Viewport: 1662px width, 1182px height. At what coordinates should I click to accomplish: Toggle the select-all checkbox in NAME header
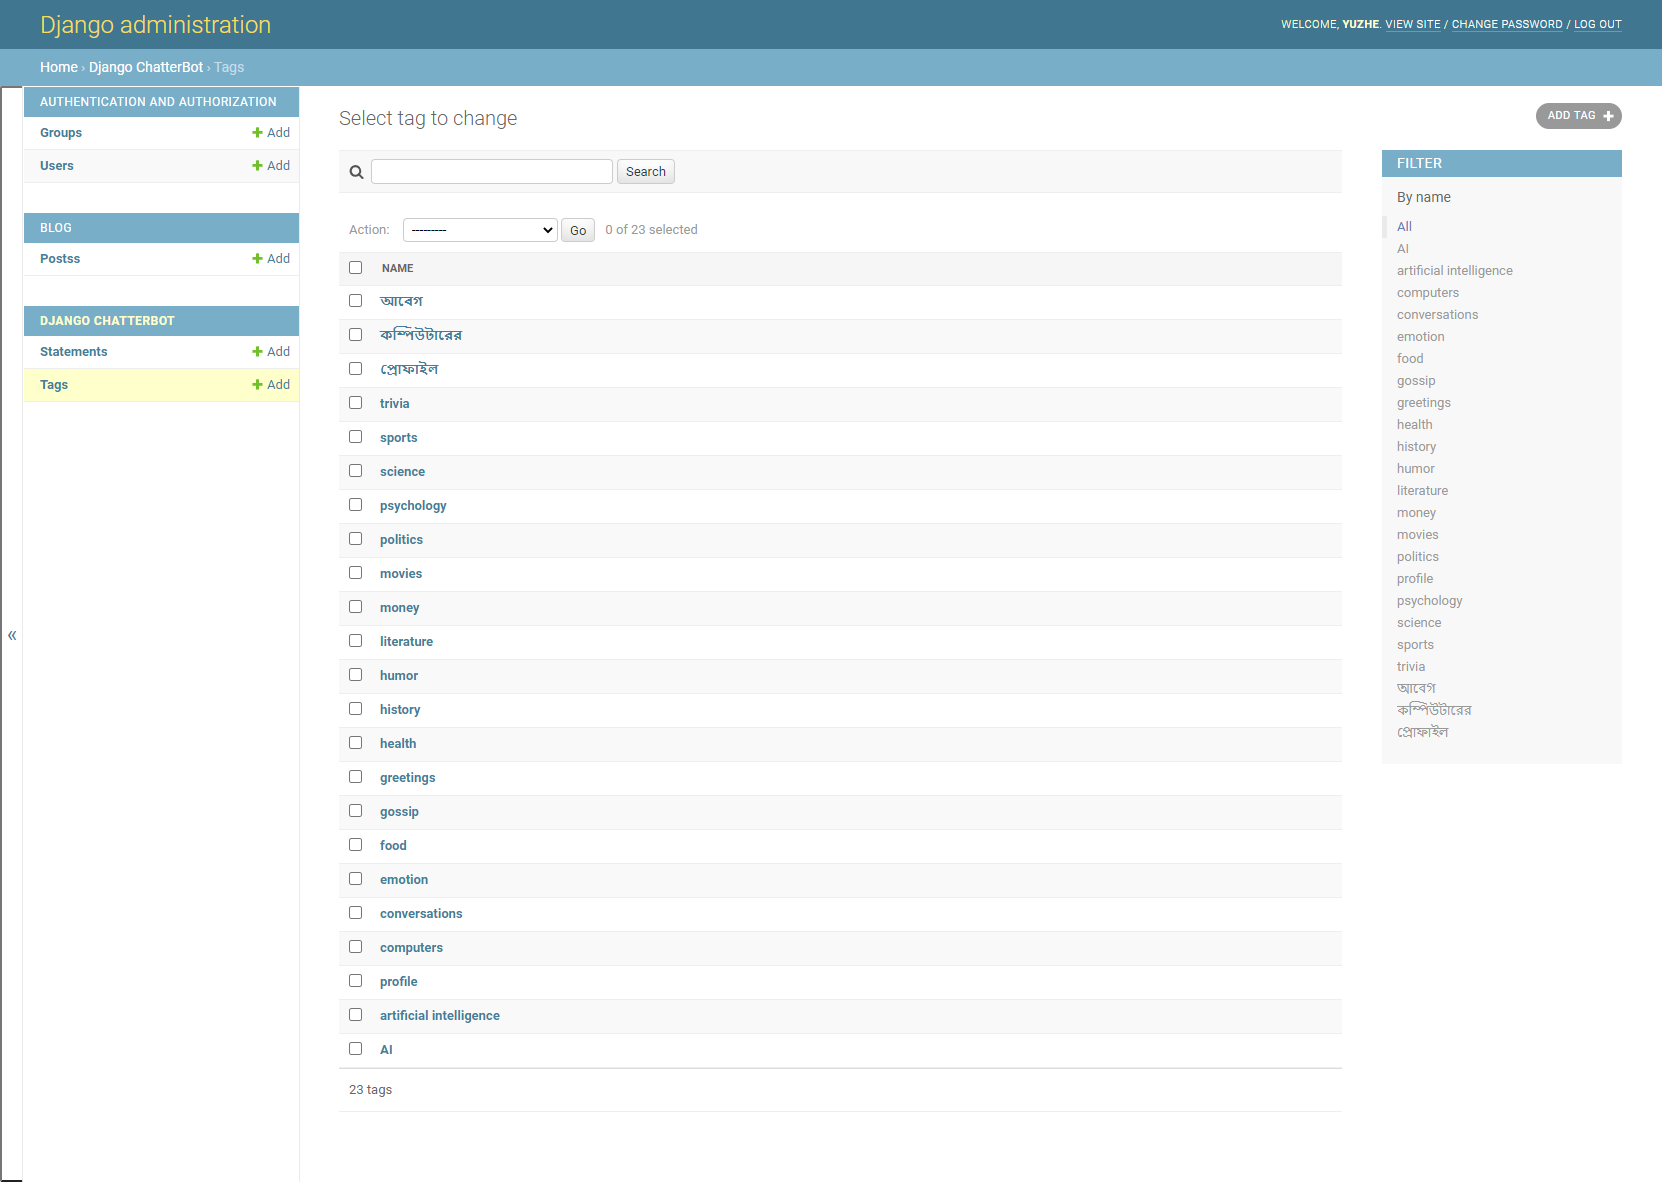tap(355, 268)
